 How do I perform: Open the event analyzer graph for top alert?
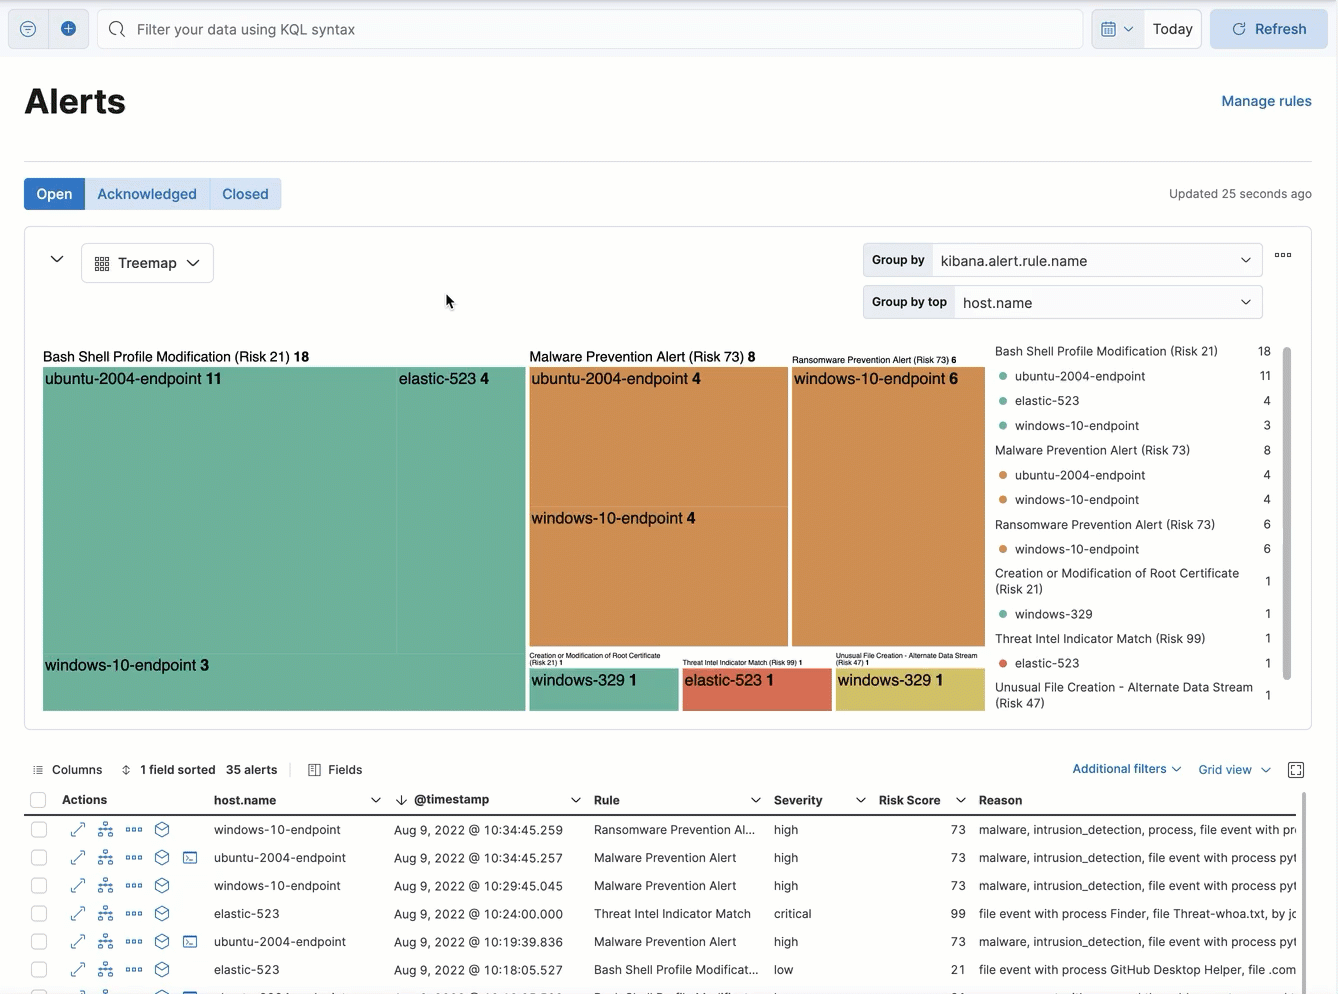(105, 829)
